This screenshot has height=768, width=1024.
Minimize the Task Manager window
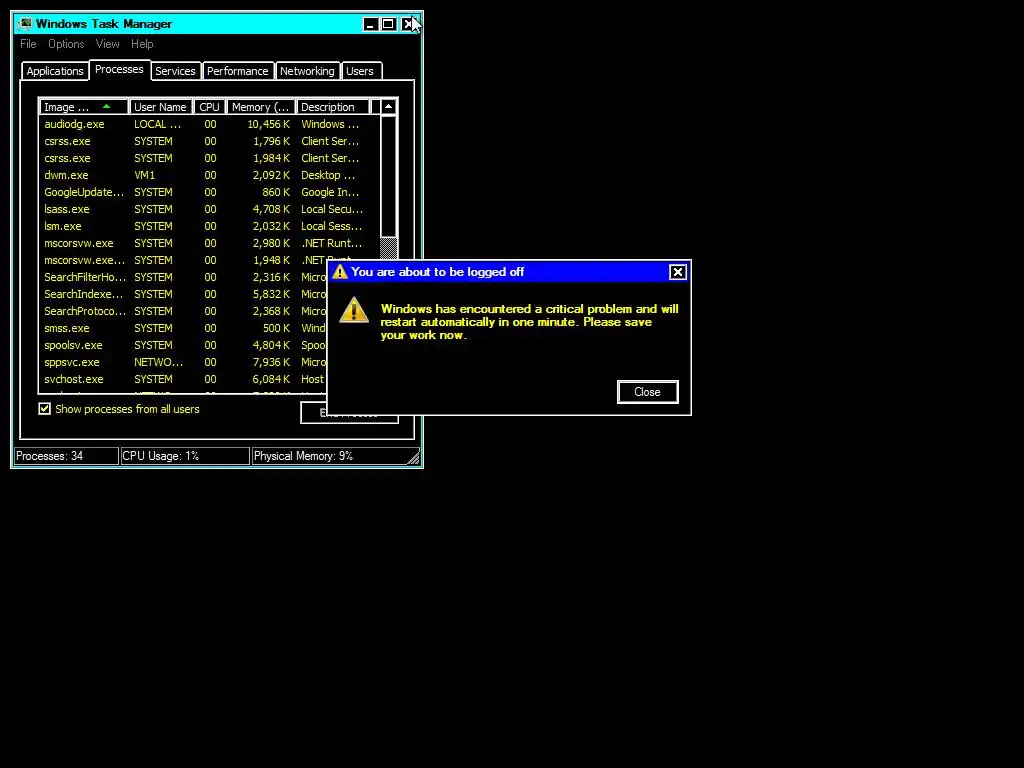370,24
